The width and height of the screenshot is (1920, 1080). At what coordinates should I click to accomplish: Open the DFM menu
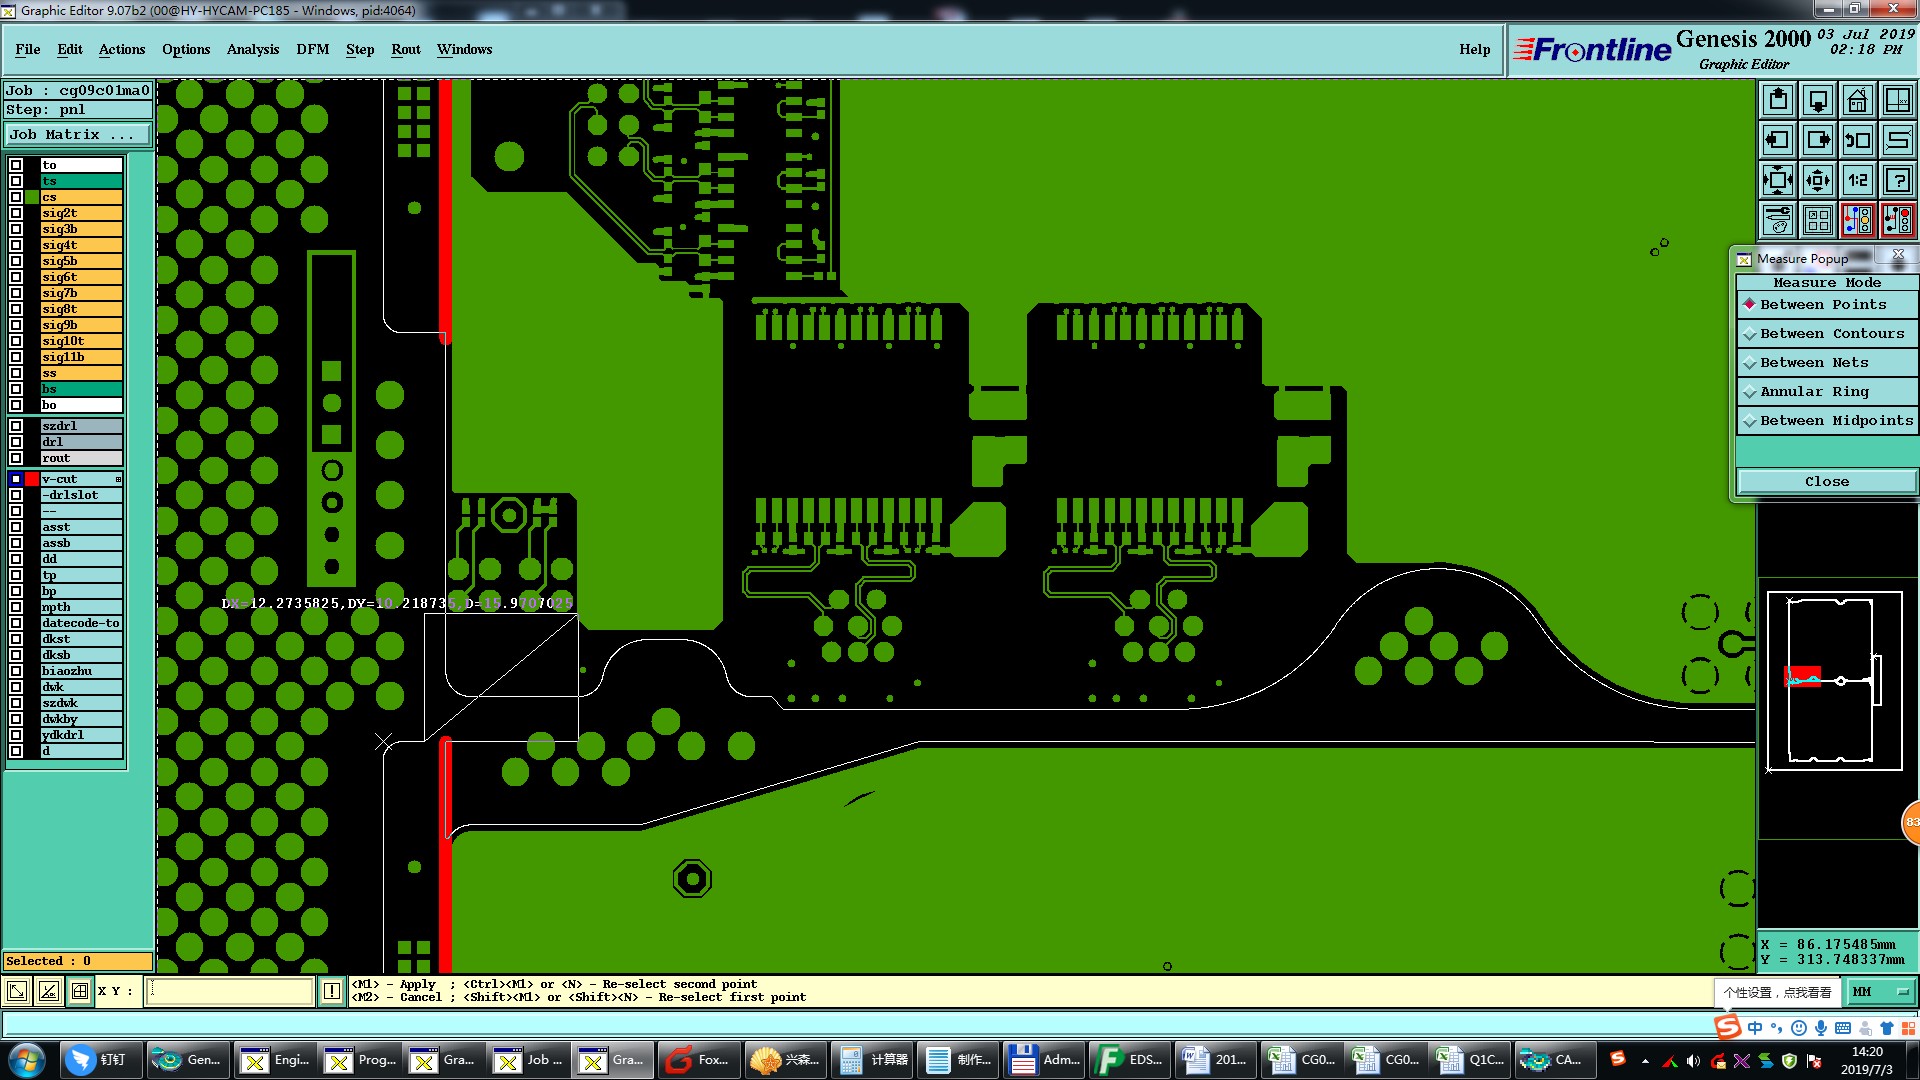pyautogui.click(x=312, y=49)
